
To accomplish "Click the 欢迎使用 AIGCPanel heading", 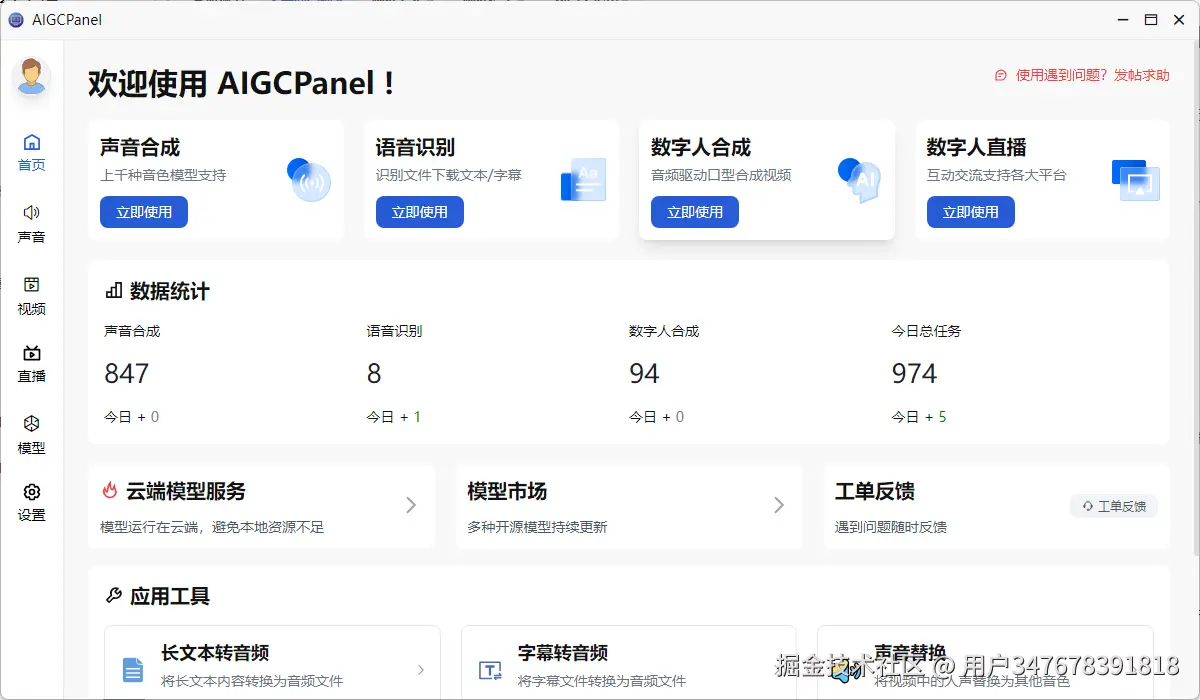I will point(241,82).
